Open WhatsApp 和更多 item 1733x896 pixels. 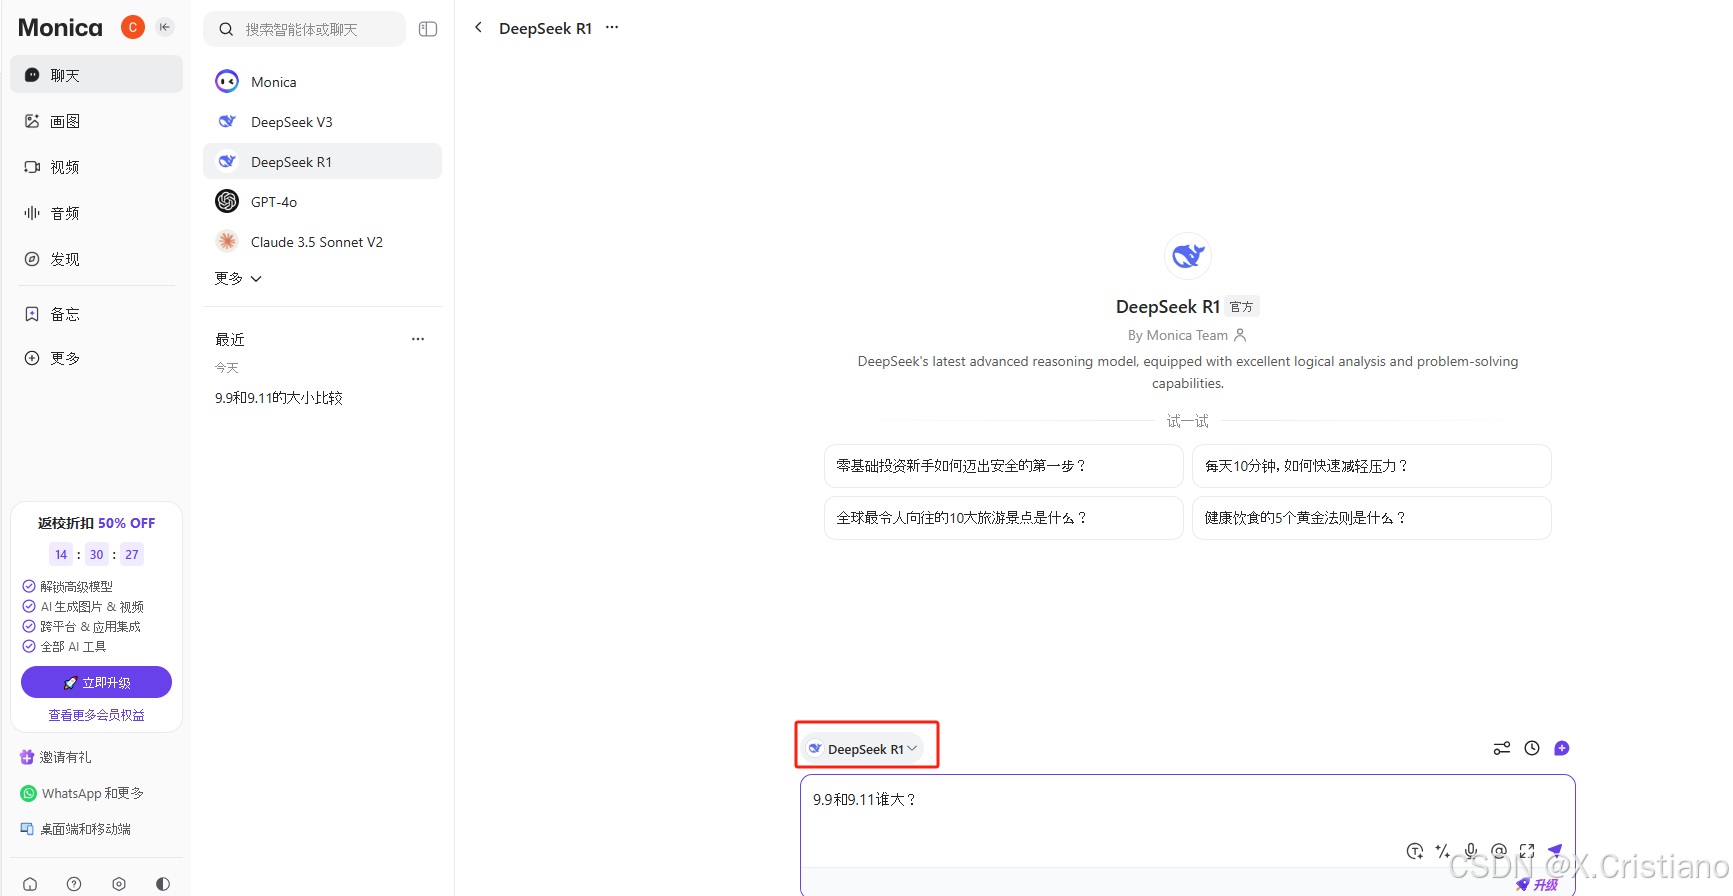click(x=82, y=793)
